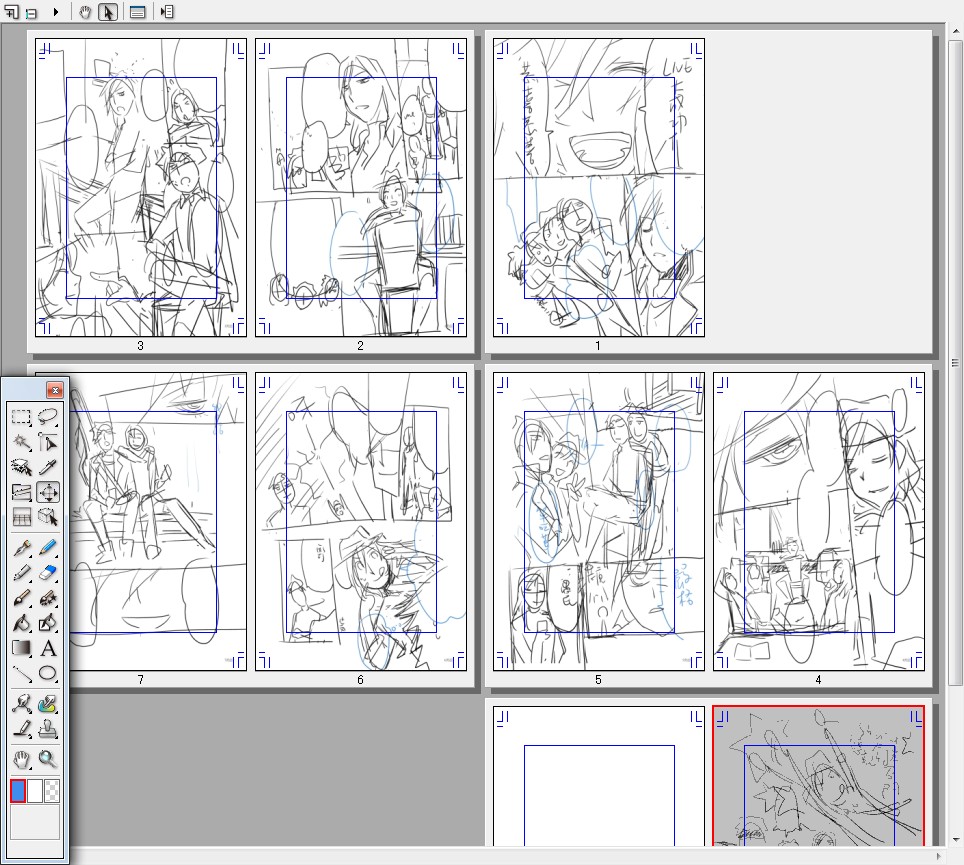The height and width of the screenshot is (865, 964).
Task: Activate the arrow pointer in top toolbar
Action: 108,12
